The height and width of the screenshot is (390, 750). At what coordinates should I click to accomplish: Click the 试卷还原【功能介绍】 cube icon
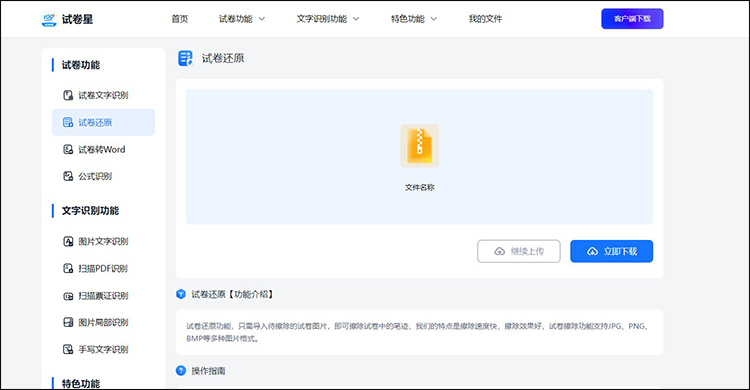pos(181,294)
